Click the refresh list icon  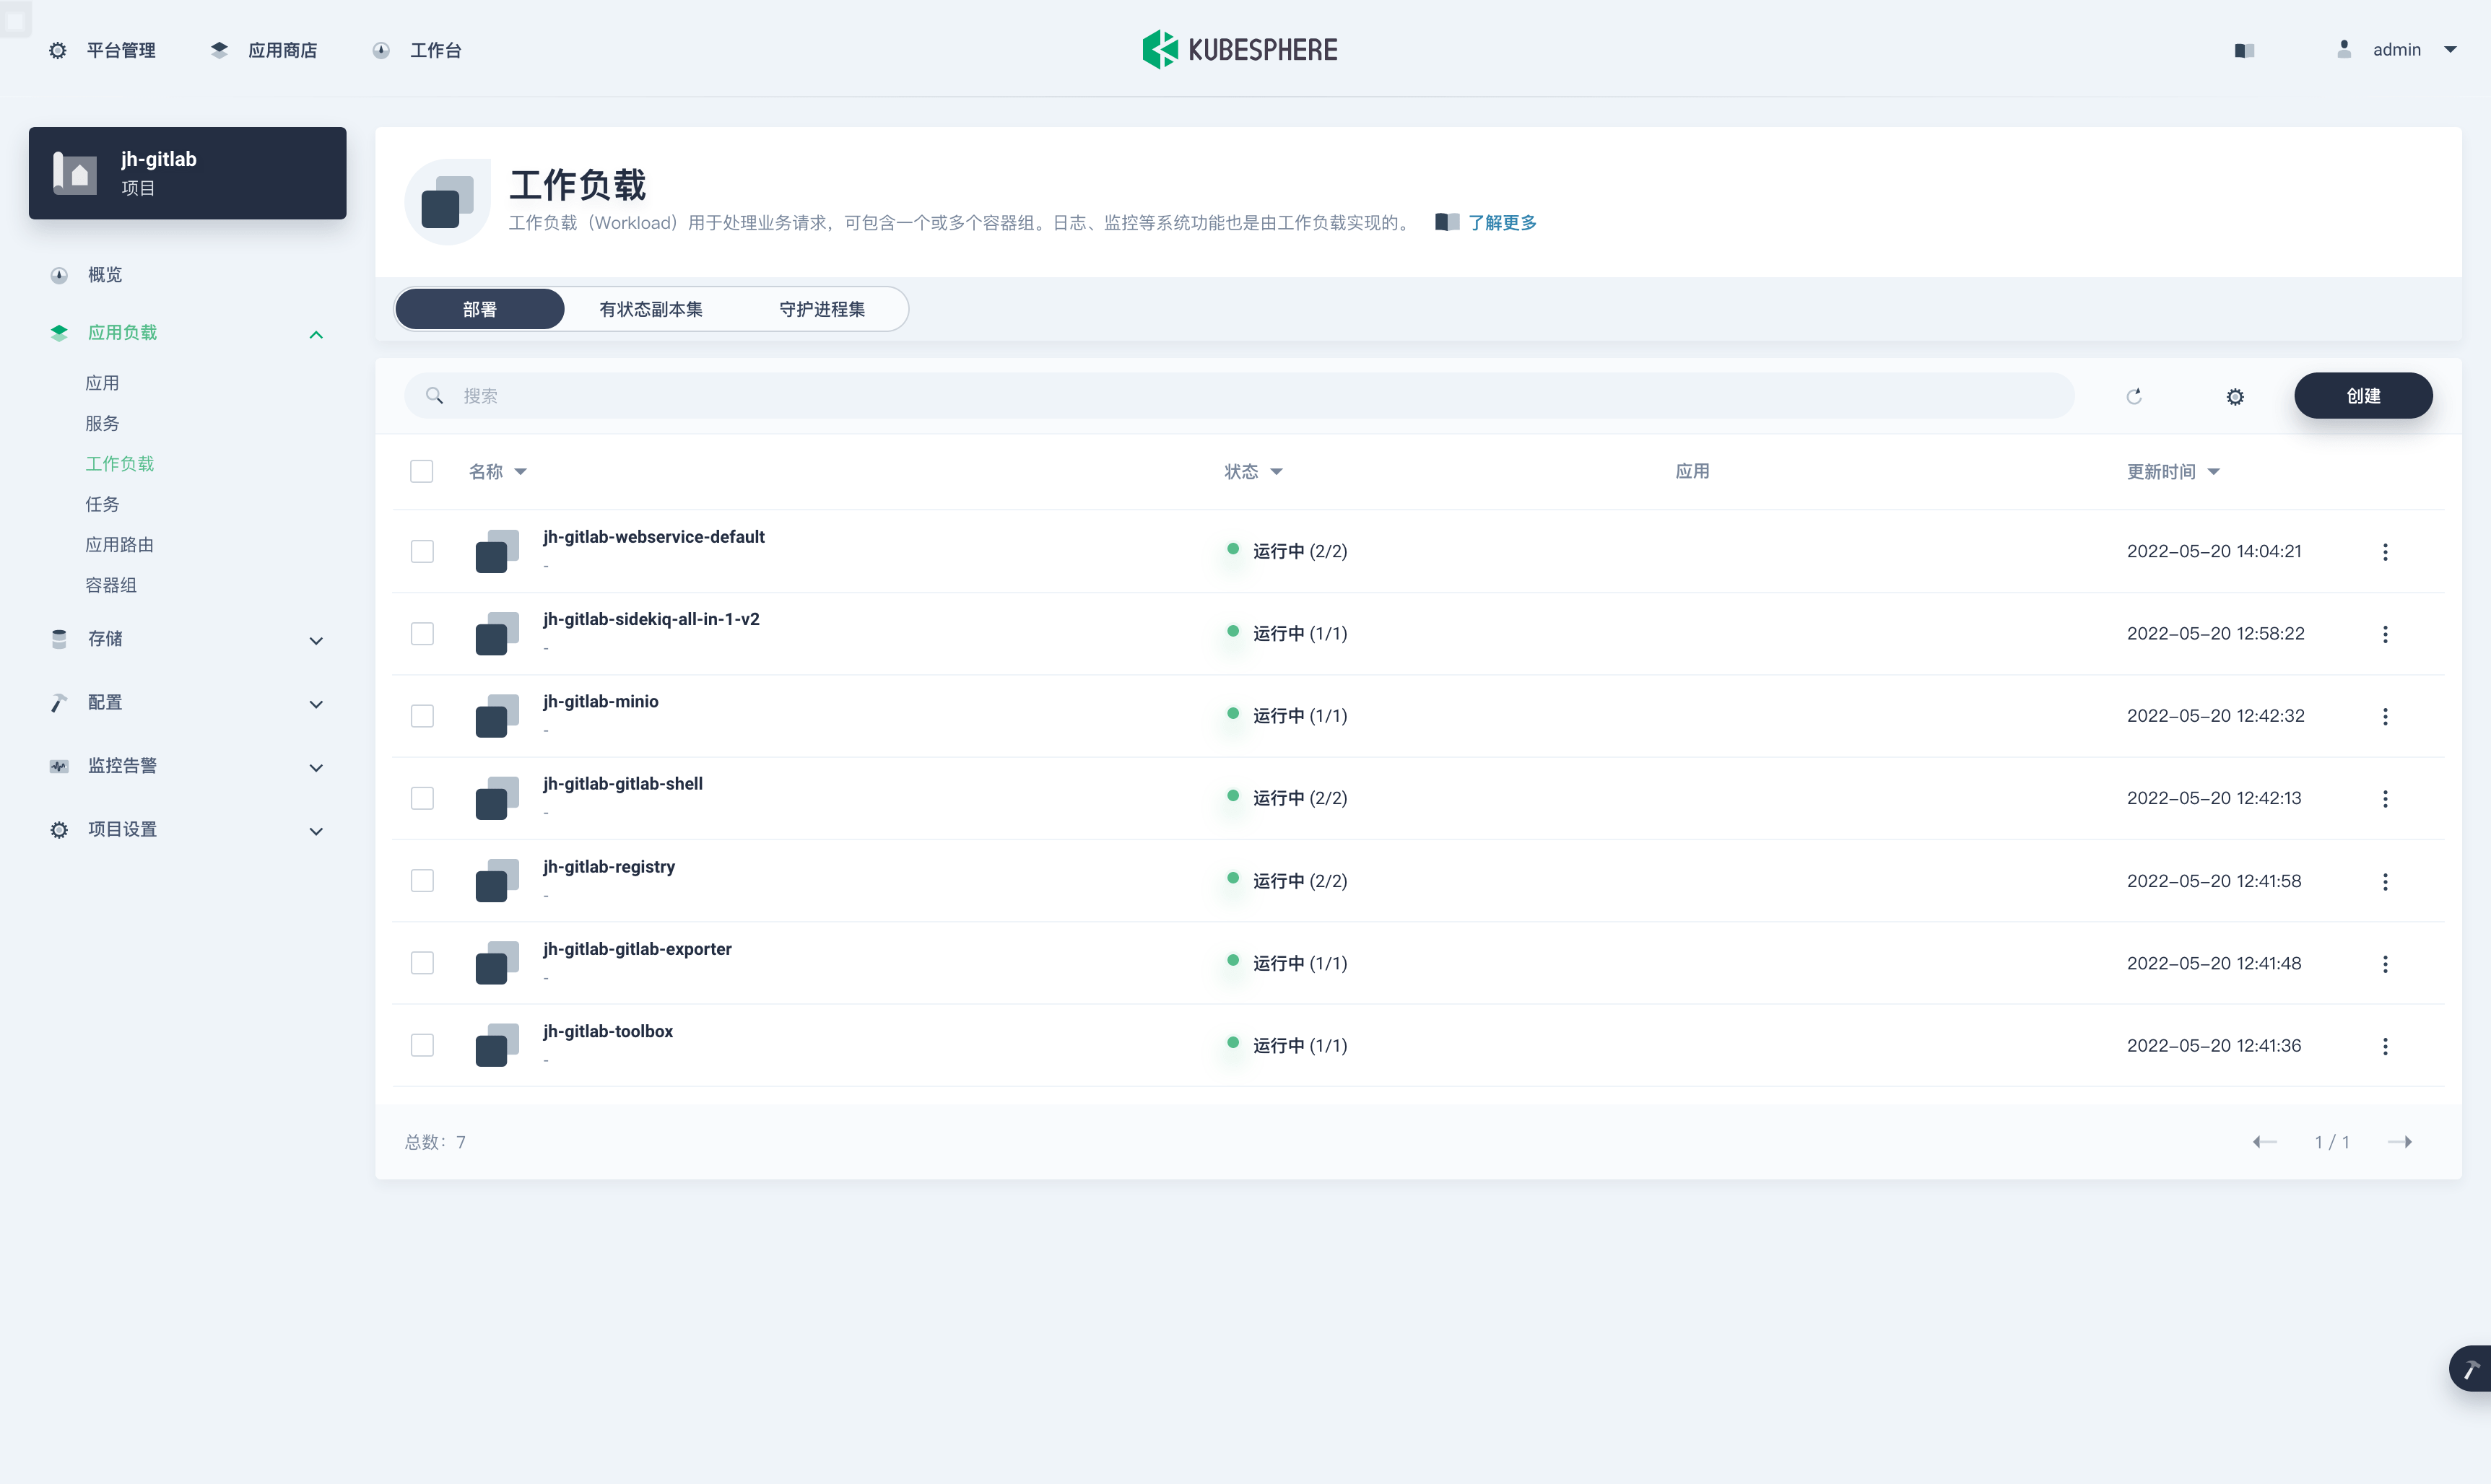pos(2133,396)
